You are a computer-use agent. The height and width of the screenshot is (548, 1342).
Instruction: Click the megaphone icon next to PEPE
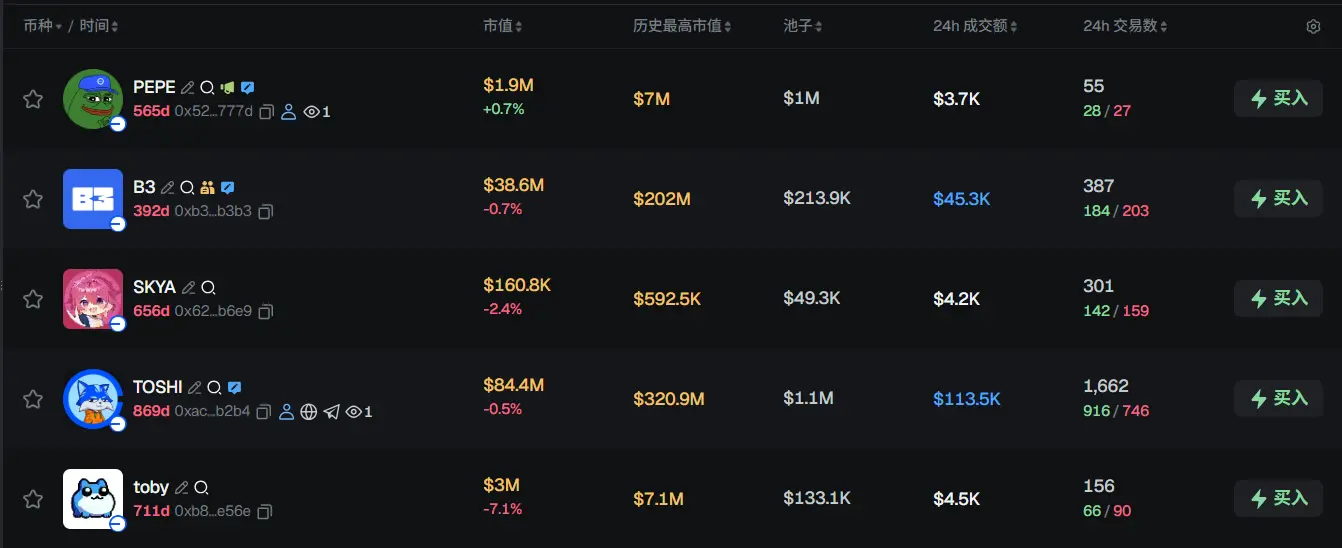click(227, 87)
